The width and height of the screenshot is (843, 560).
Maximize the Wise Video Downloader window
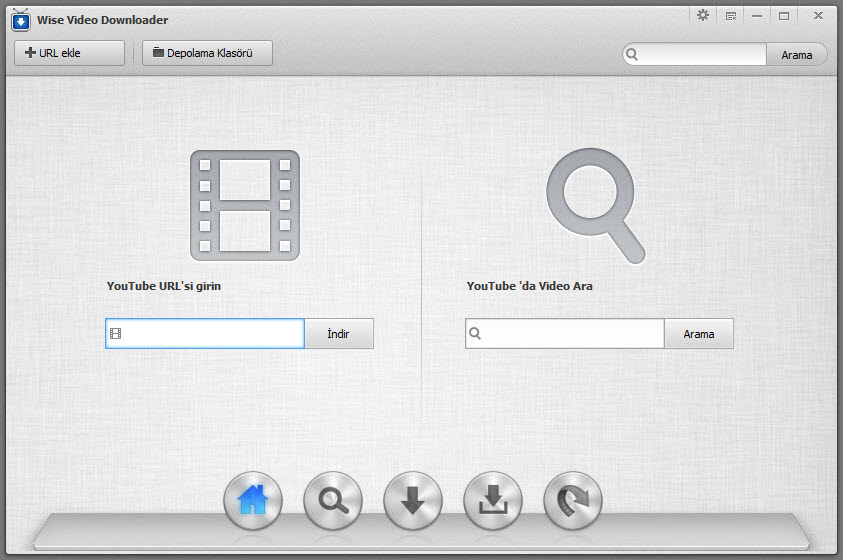point(784,16)
